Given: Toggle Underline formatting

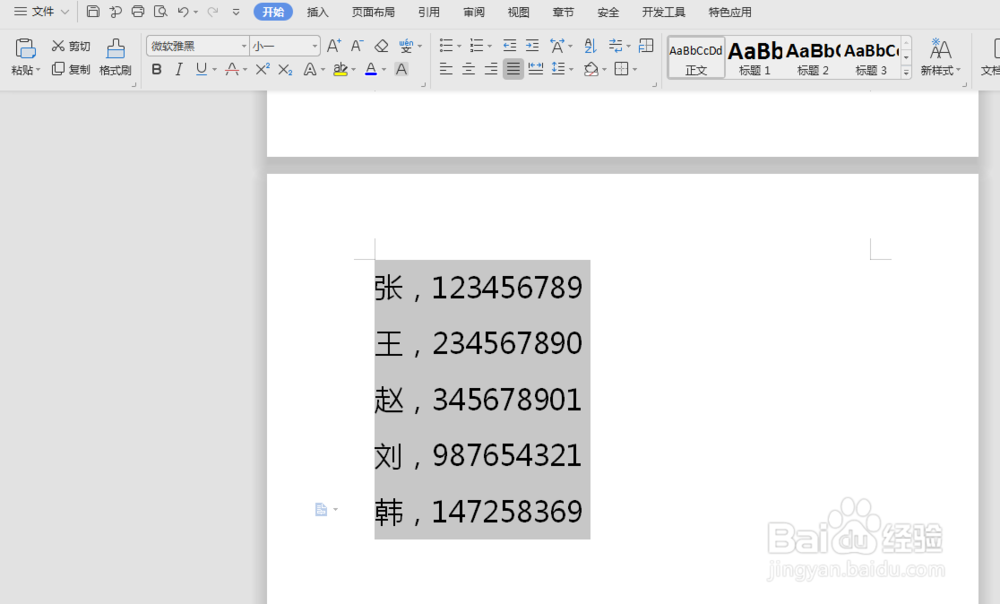Looking at the screenshot, I should (202, 69).
